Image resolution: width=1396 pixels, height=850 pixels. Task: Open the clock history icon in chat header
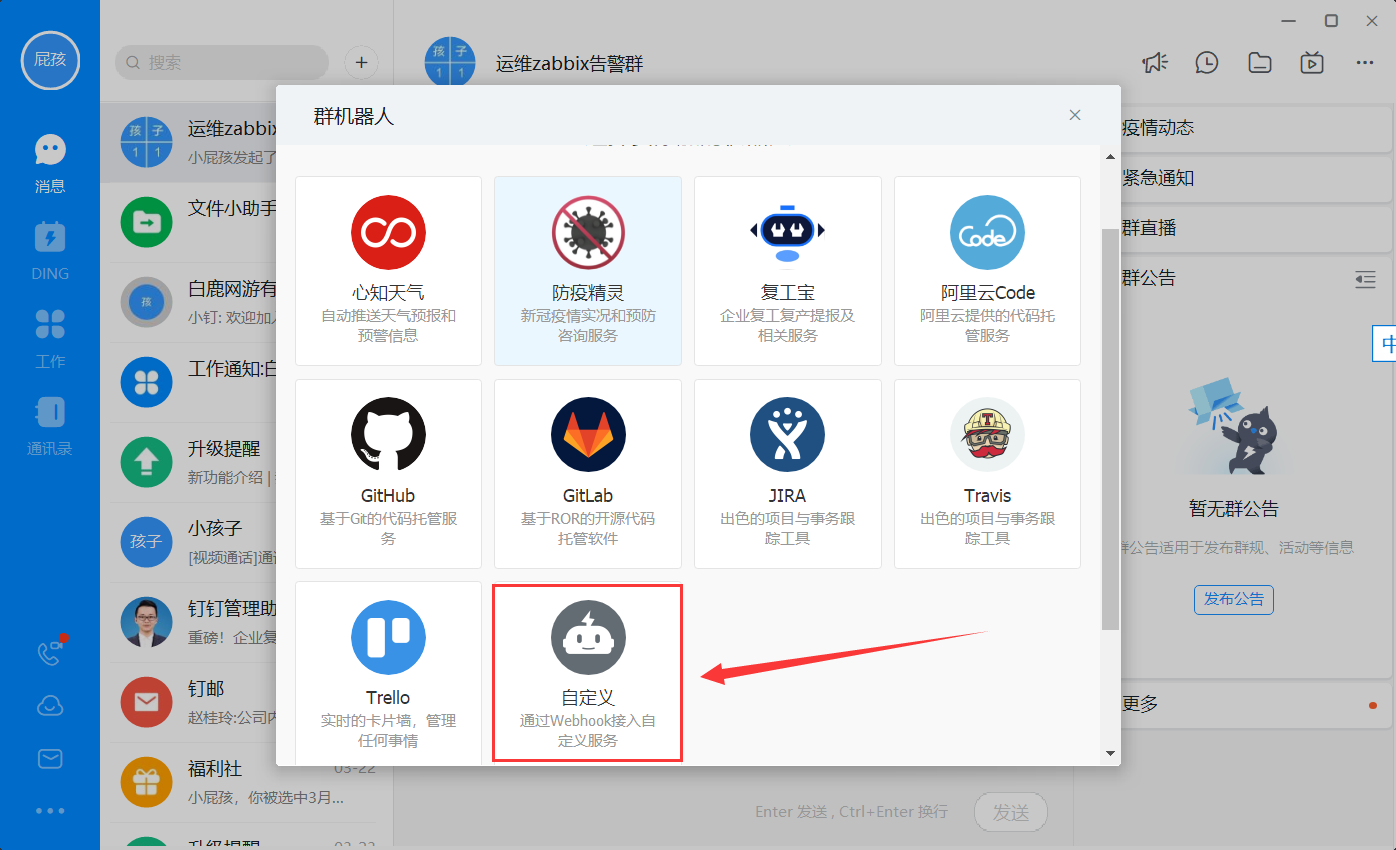click(1207, 62)
